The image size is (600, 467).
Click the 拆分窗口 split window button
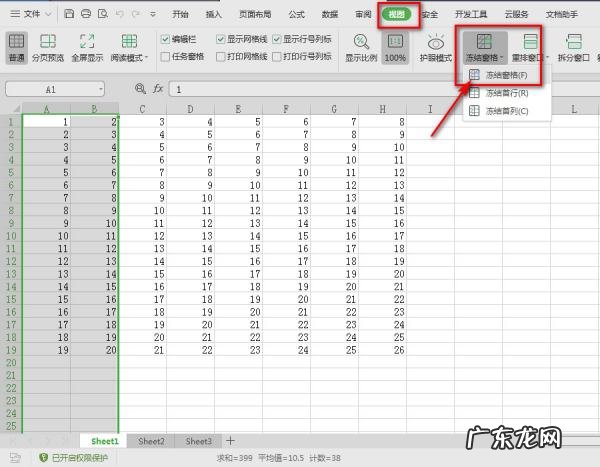click(573, 48)
